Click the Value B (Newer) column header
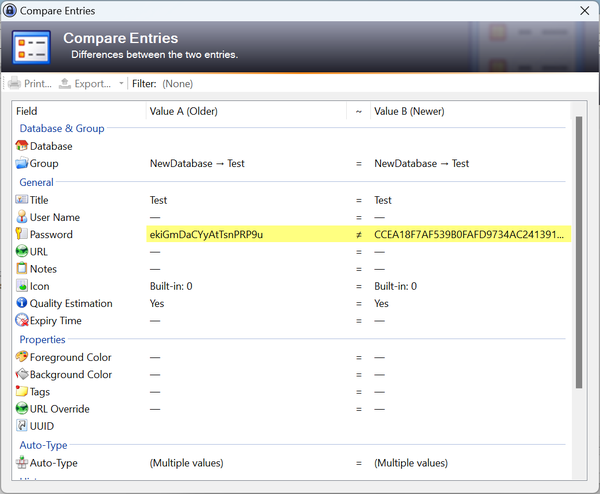Screen dimensions: 600x494 click(x=470, y=111)
